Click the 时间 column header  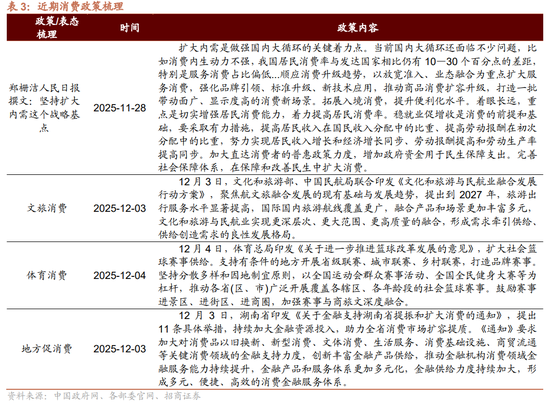129,28
